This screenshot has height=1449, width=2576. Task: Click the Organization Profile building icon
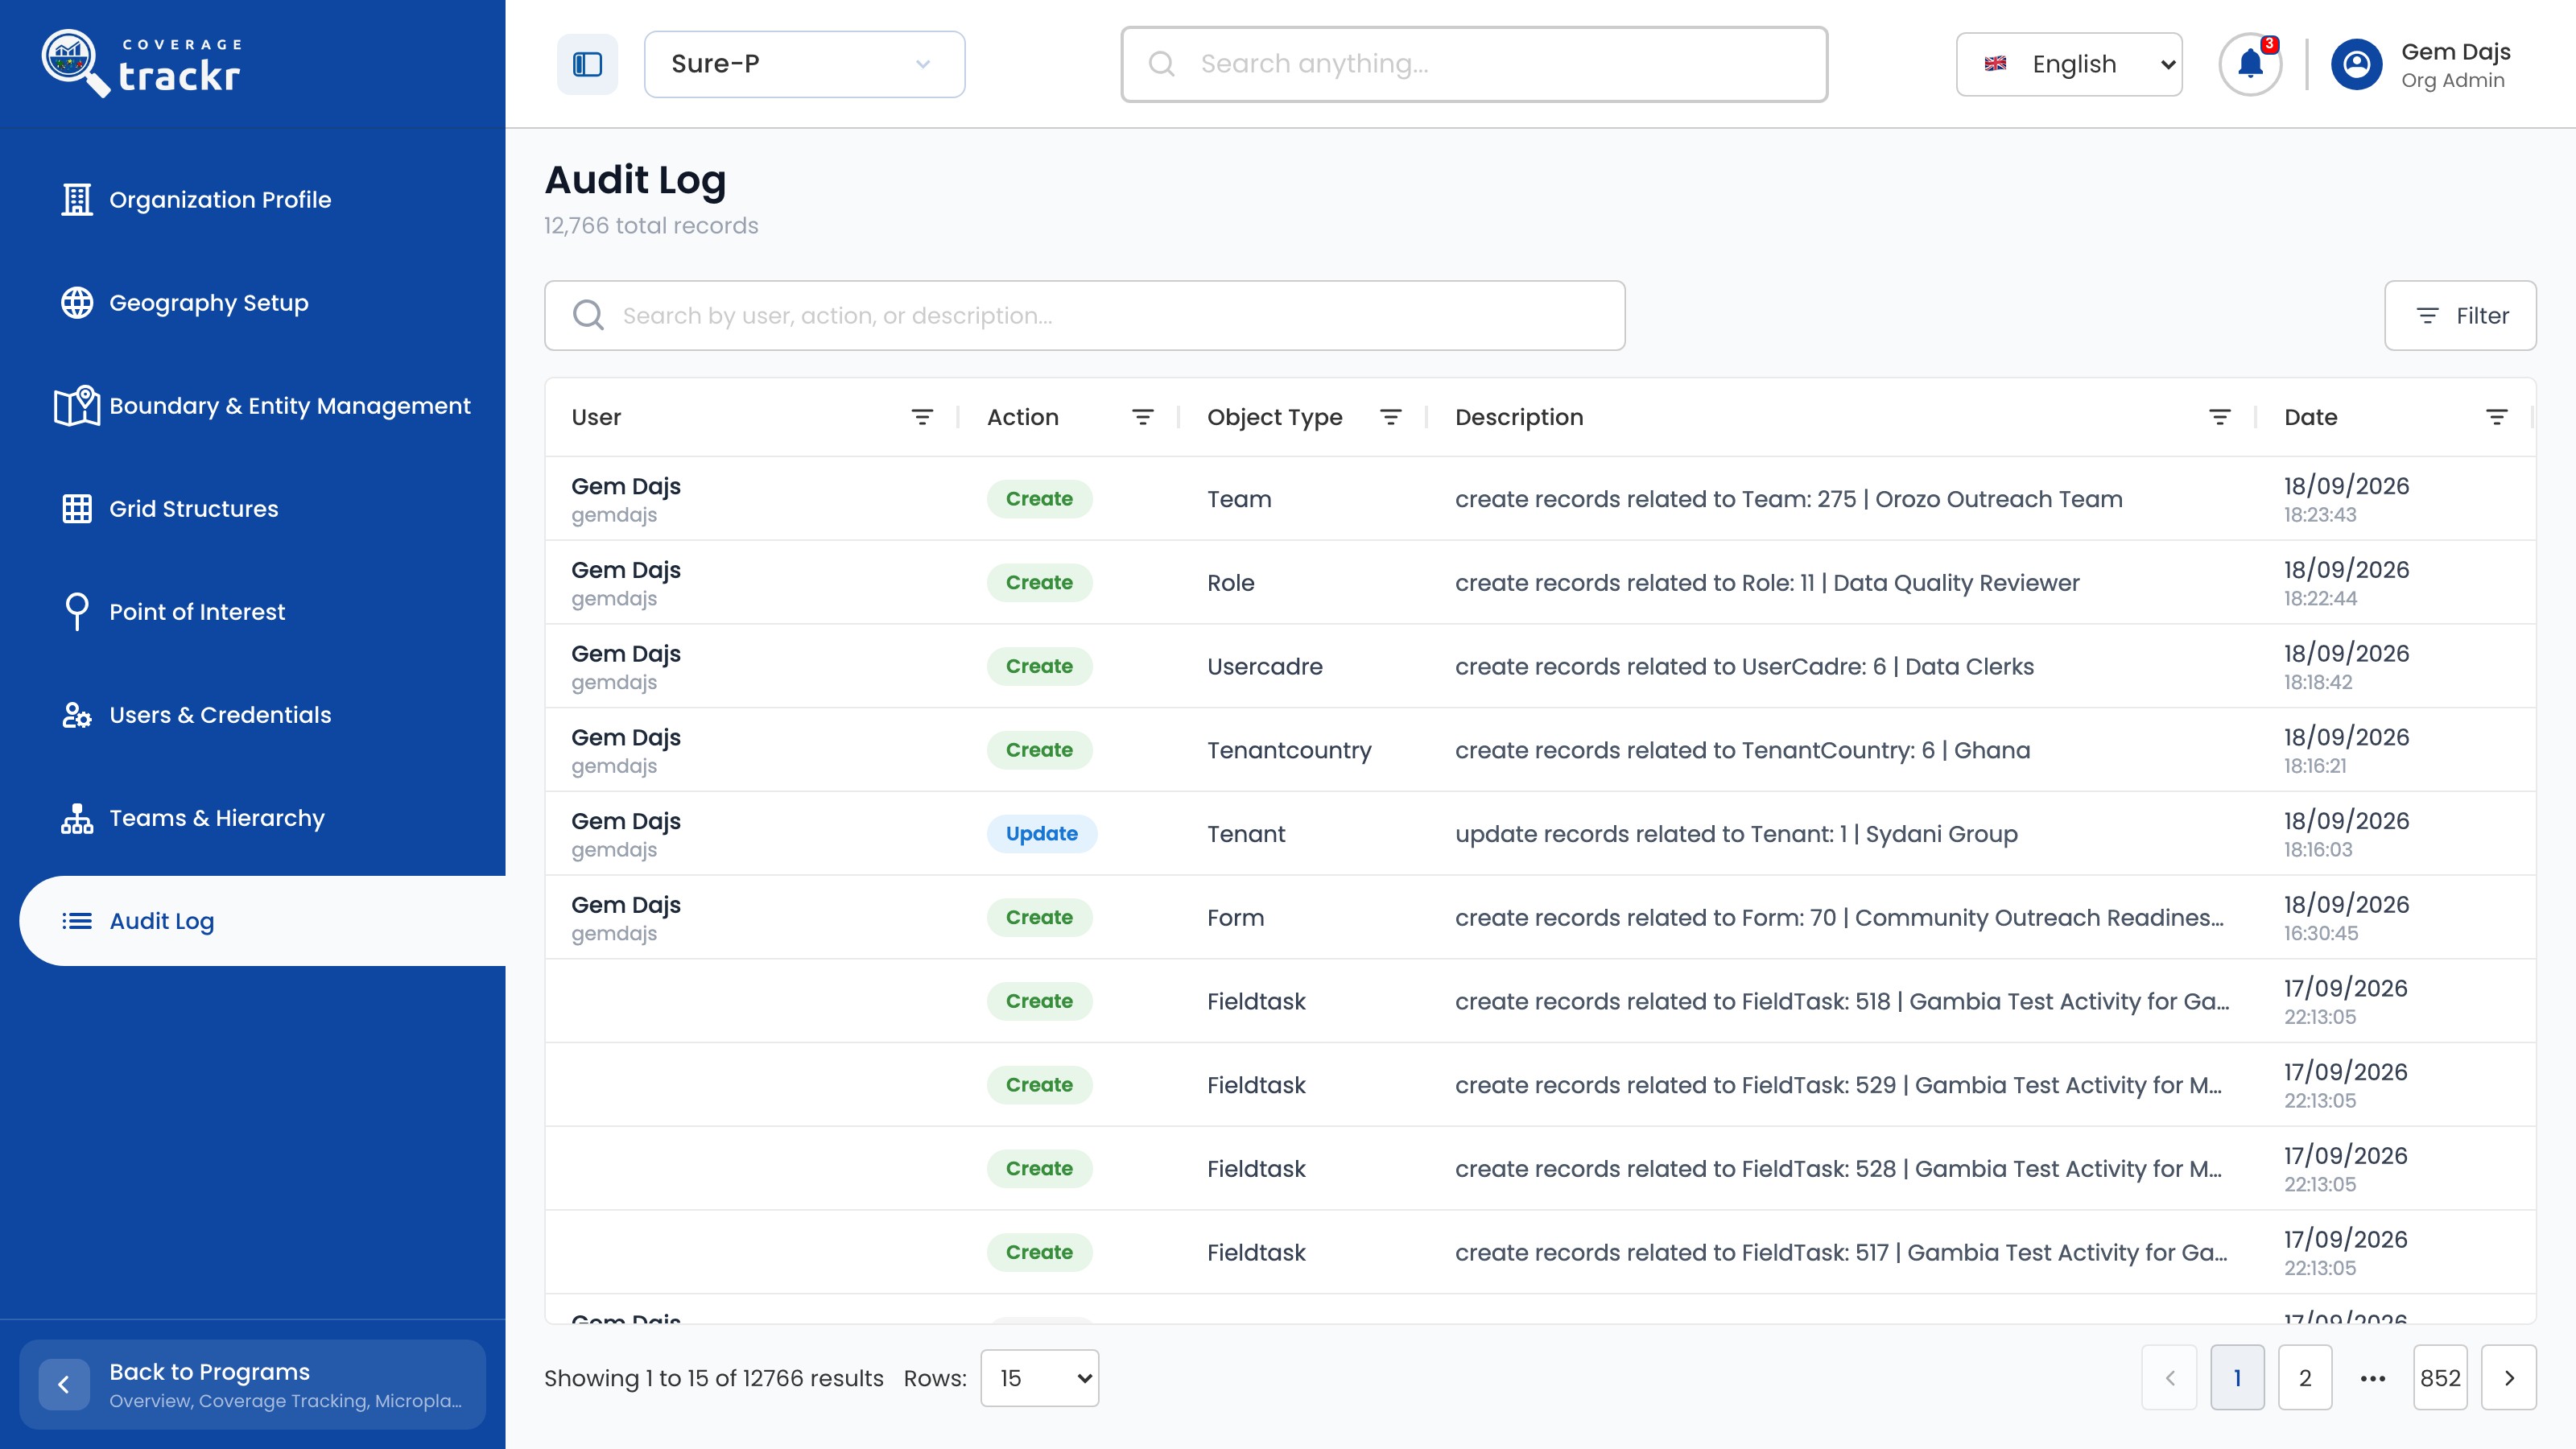click(x=77, y=199)
